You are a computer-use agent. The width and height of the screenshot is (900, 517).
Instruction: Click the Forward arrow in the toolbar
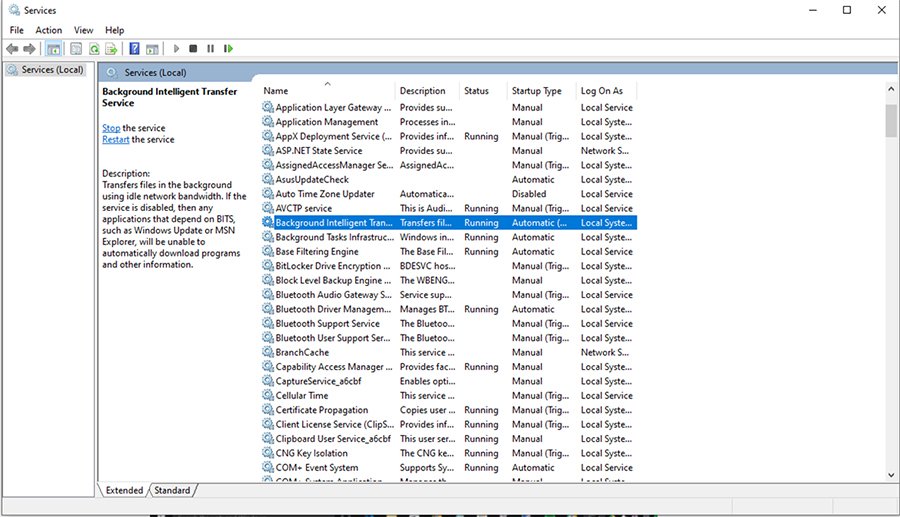pyautogui.click(x=28, y=48)
